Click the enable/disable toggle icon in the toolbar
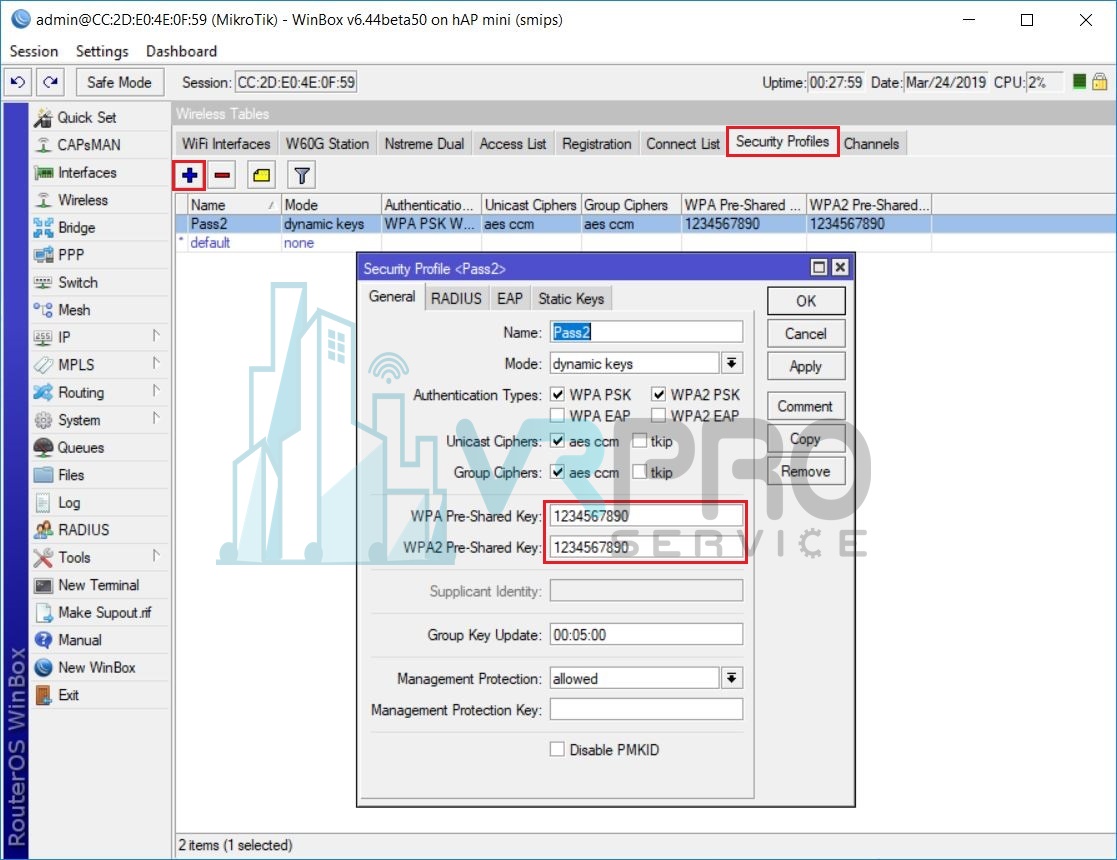Viewport: 1117px width, 860px height. (x=261, y=175)
